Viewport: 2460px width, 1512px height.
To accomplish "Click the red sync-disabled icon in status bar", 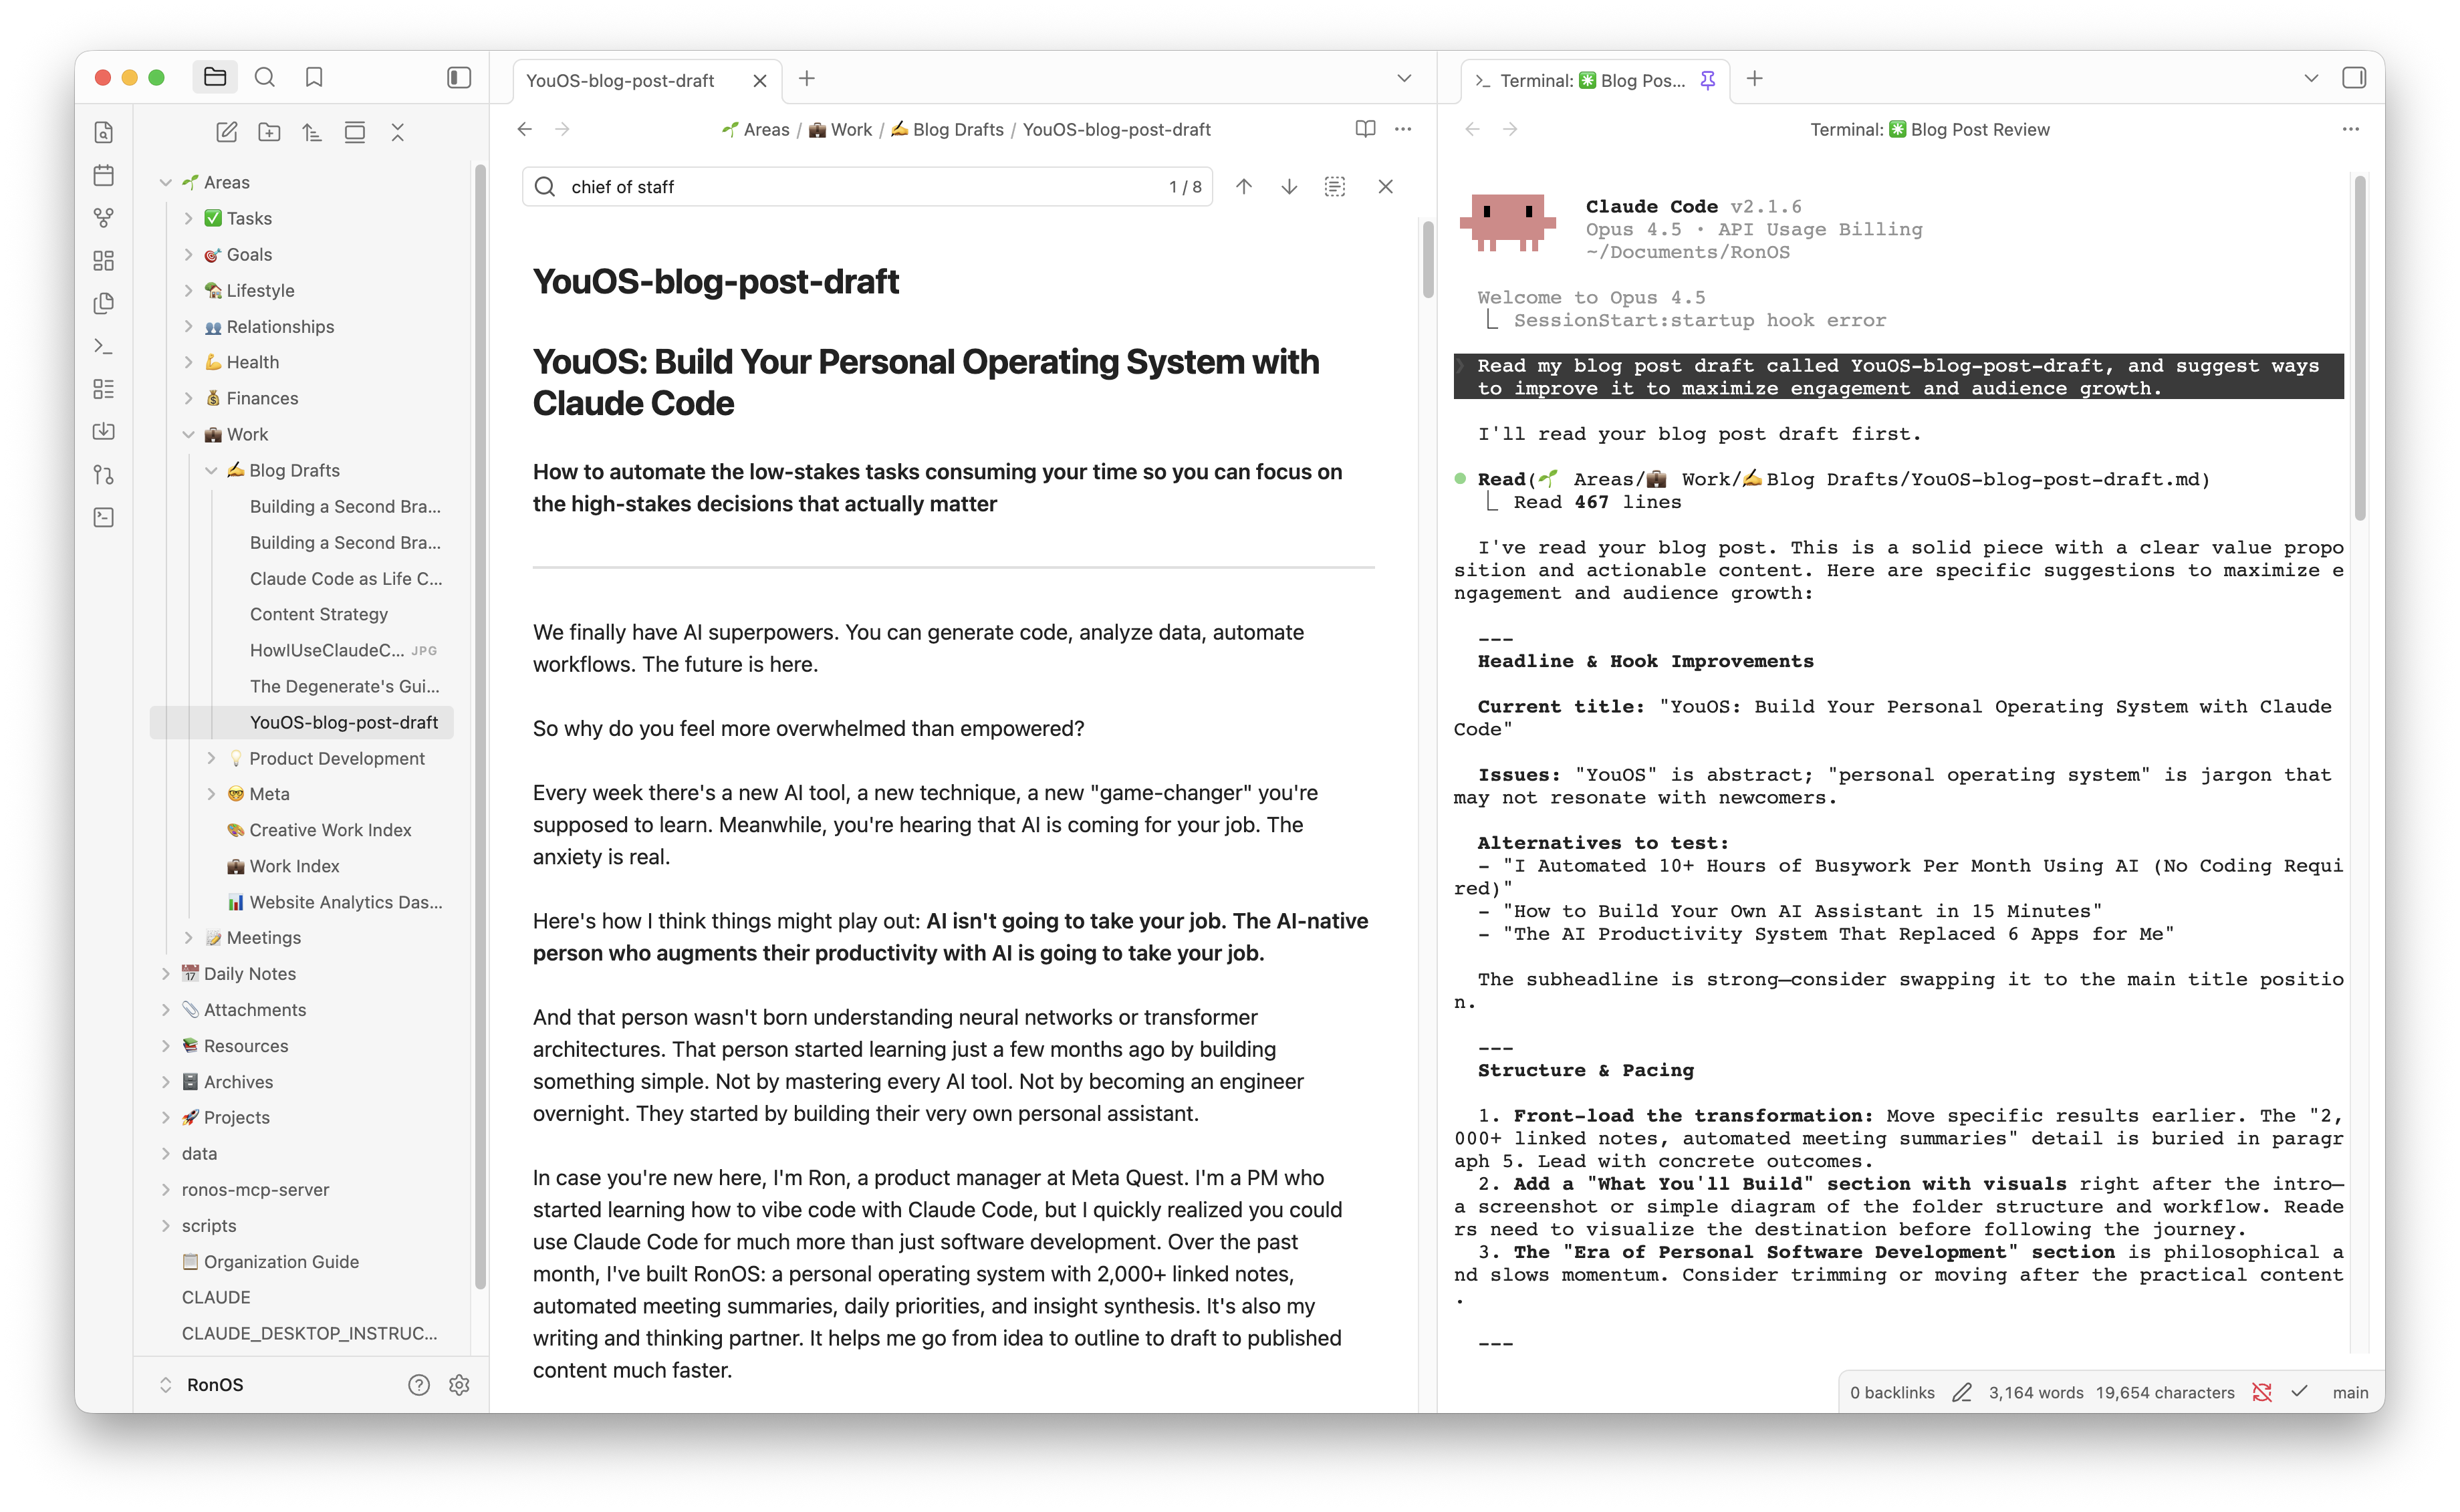I will coord(2262,1391).
